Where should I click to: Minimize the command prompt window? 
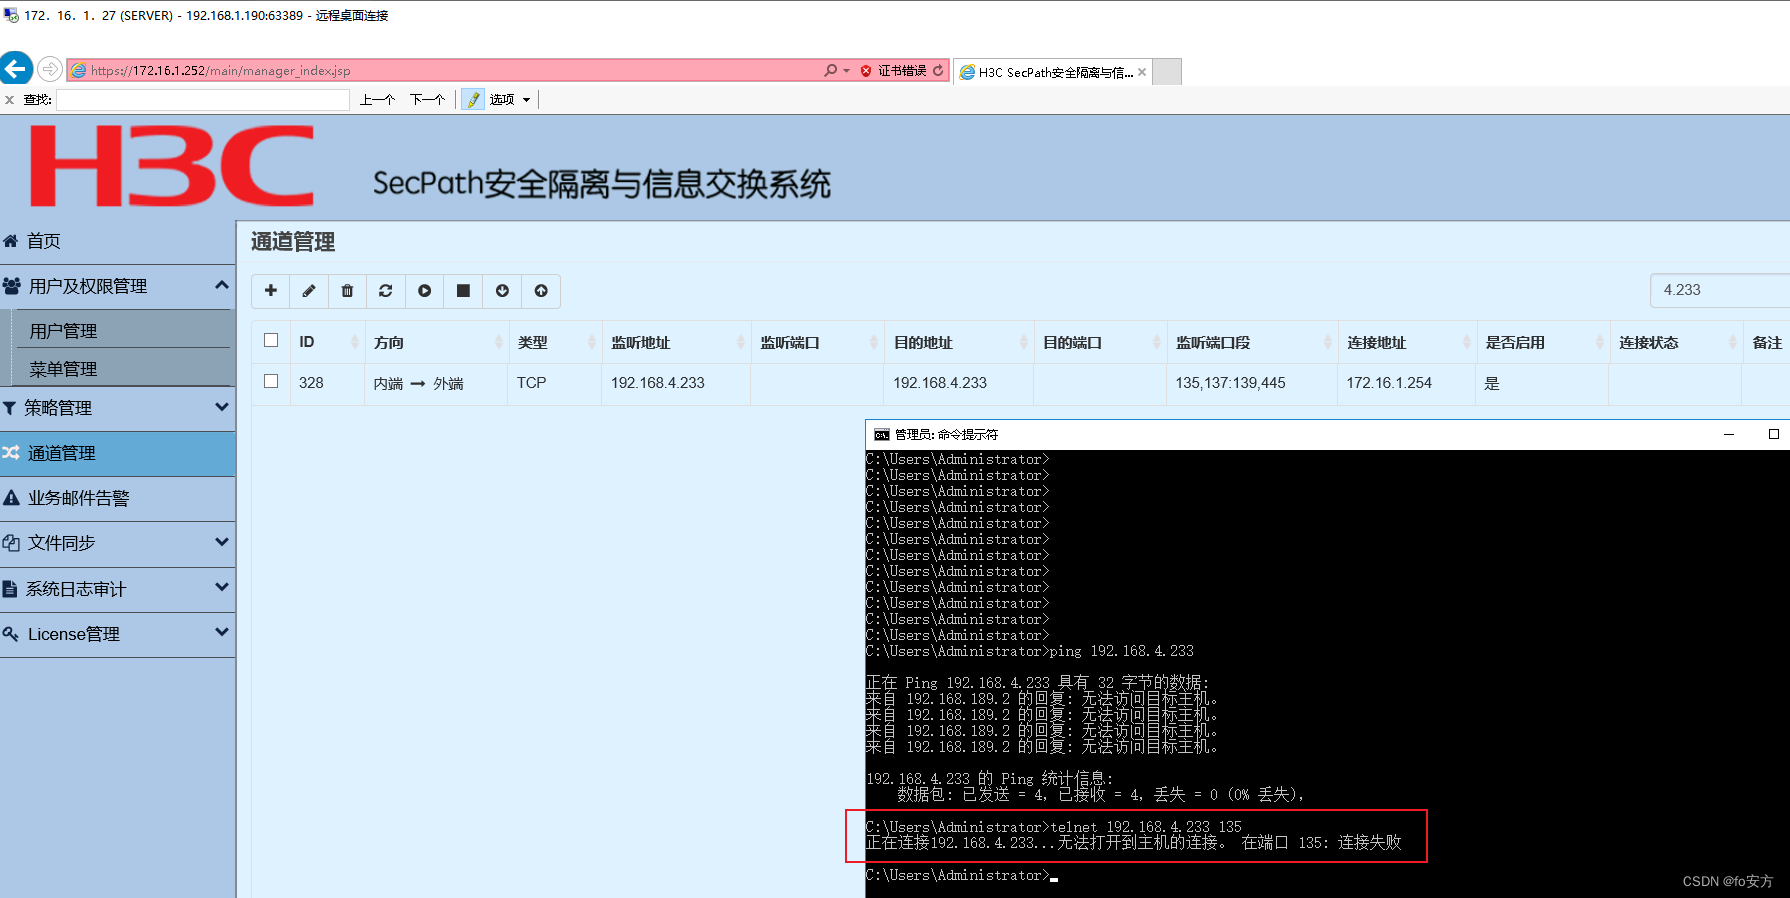tap(1728, 435)
